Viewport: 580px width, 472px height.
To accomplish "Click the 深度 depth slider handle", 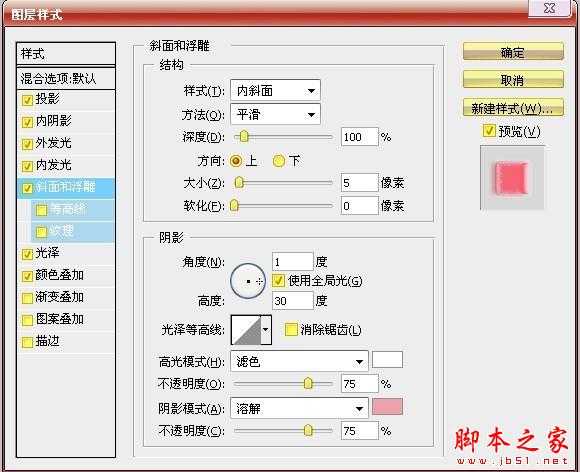I will click(243, 136).
